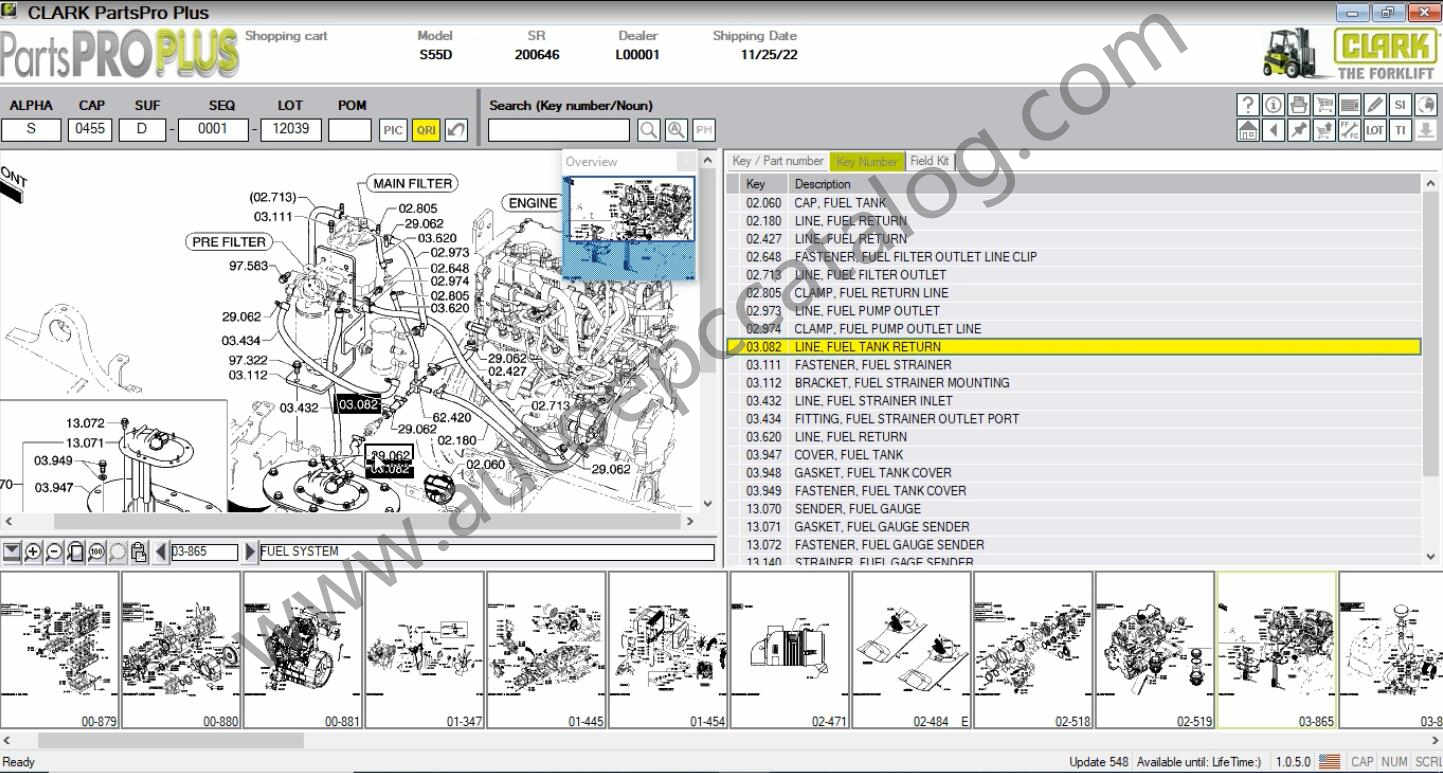The image size is (1443, 773).
Task: Switch to Key / Part number tab
Action: coord(777,161)
